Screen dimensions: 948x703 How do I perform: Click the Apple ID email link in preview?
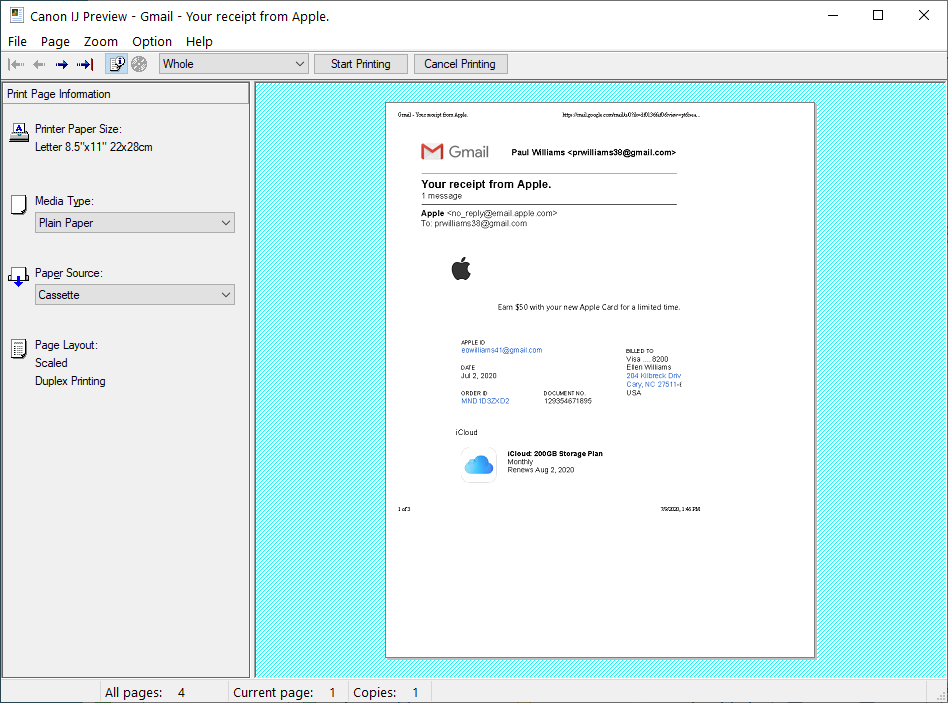pyautogui.click(x=501, y=350)
